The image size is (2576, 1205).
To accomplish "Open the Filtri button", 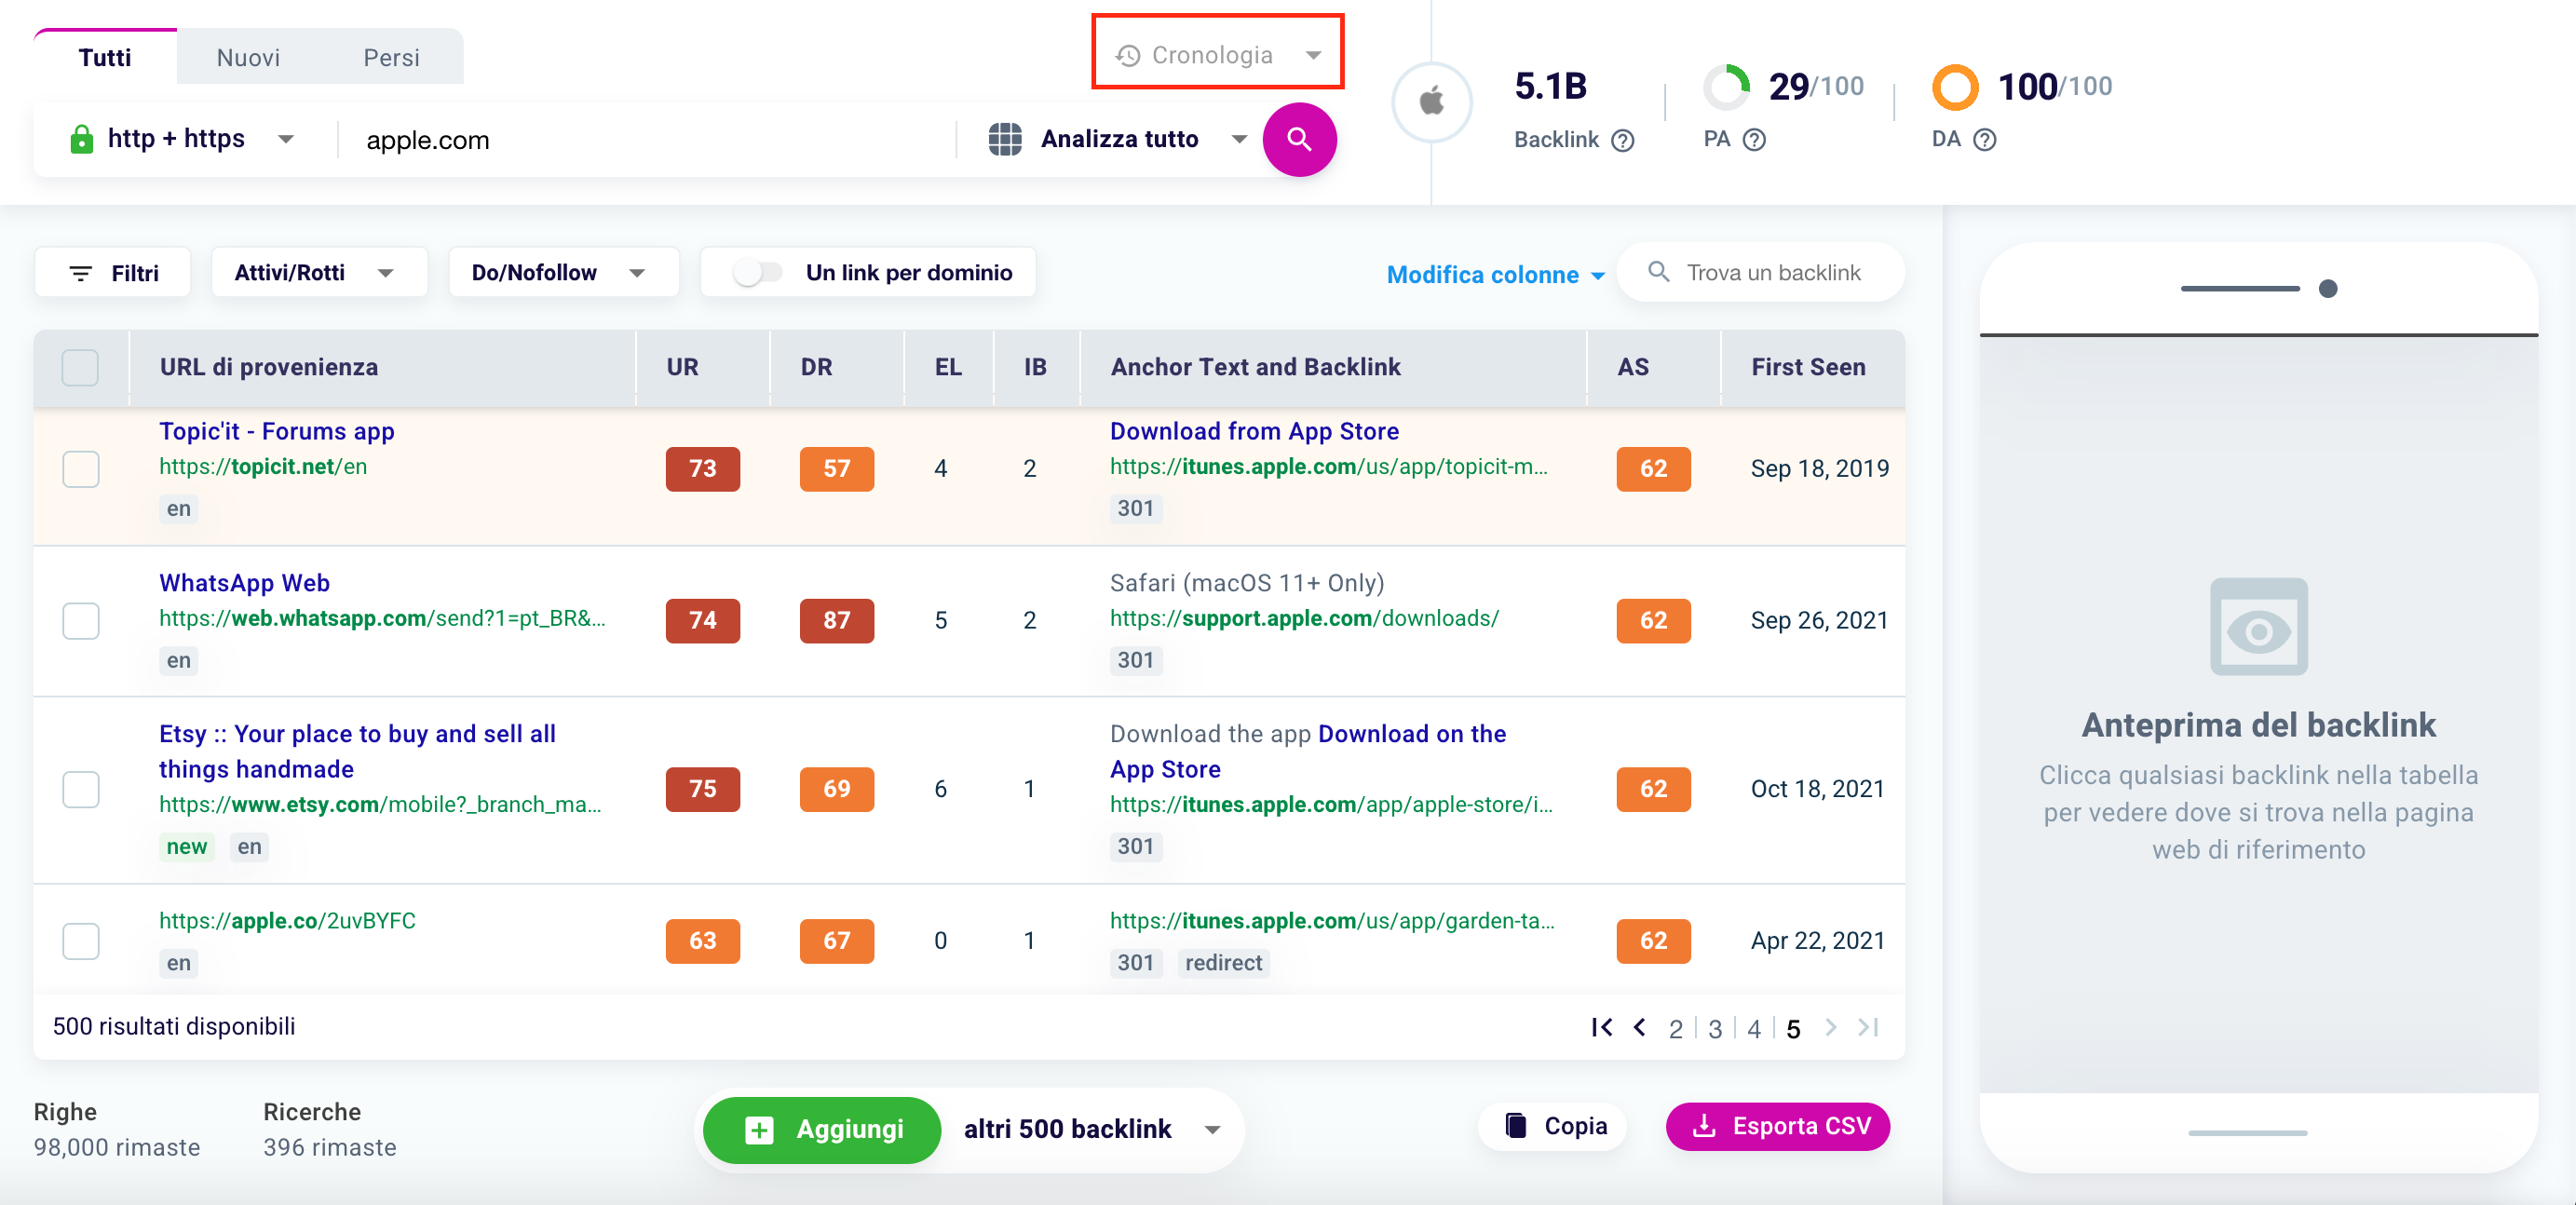I will (113, 272).
